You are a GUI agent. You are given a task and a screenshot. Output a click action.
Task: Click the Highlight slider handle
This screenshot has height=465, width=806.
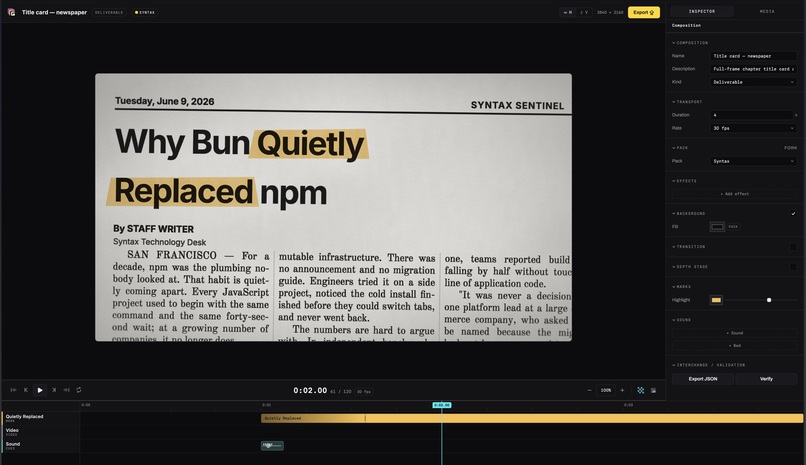[769, 300]
